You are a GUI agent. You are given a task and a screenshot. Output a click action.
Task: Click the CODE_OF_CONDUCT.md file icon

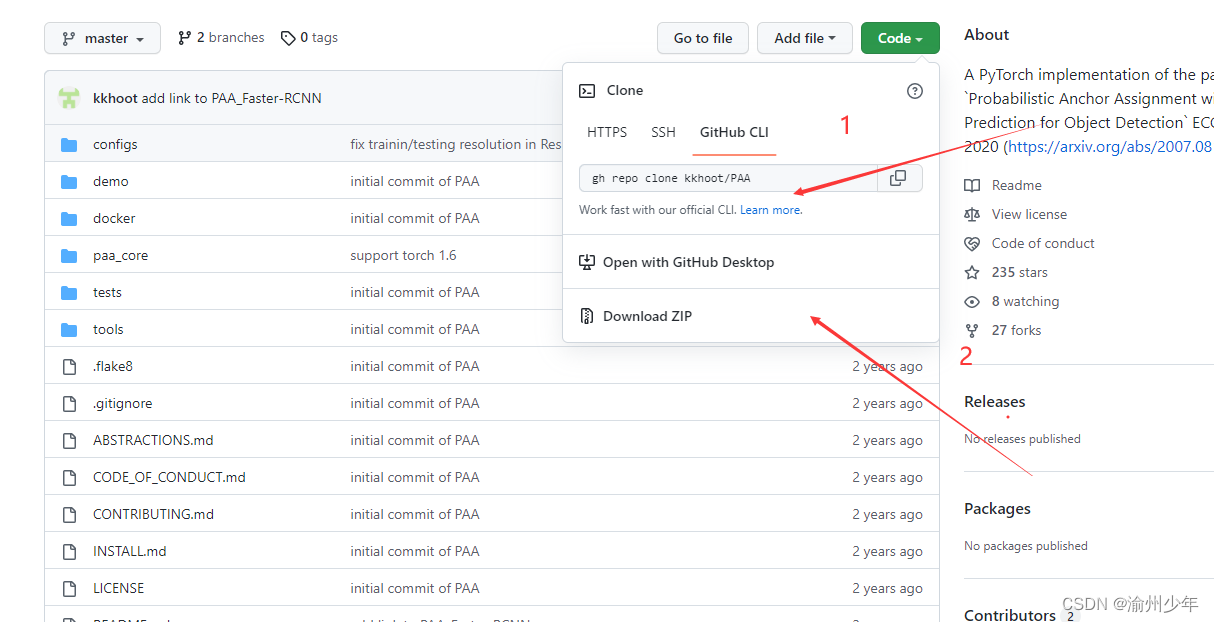69,478
